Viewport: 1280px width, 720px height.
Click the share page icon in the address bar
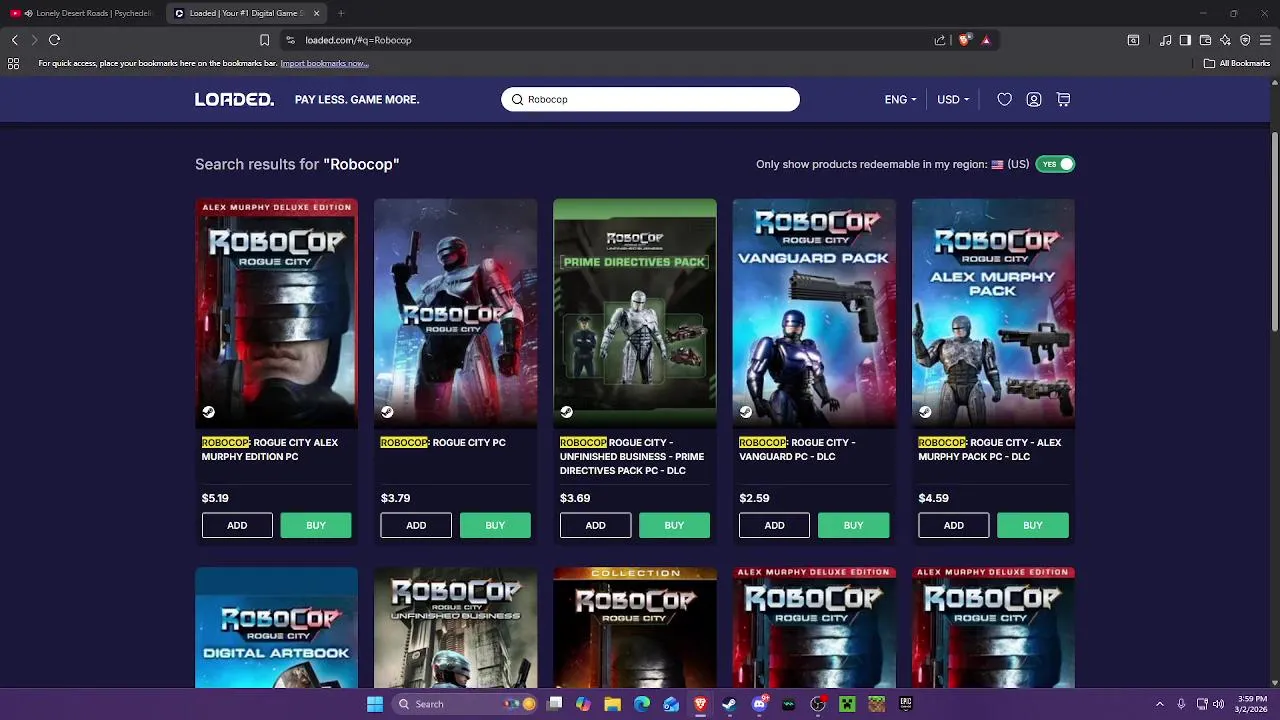[x=939, y=40]
